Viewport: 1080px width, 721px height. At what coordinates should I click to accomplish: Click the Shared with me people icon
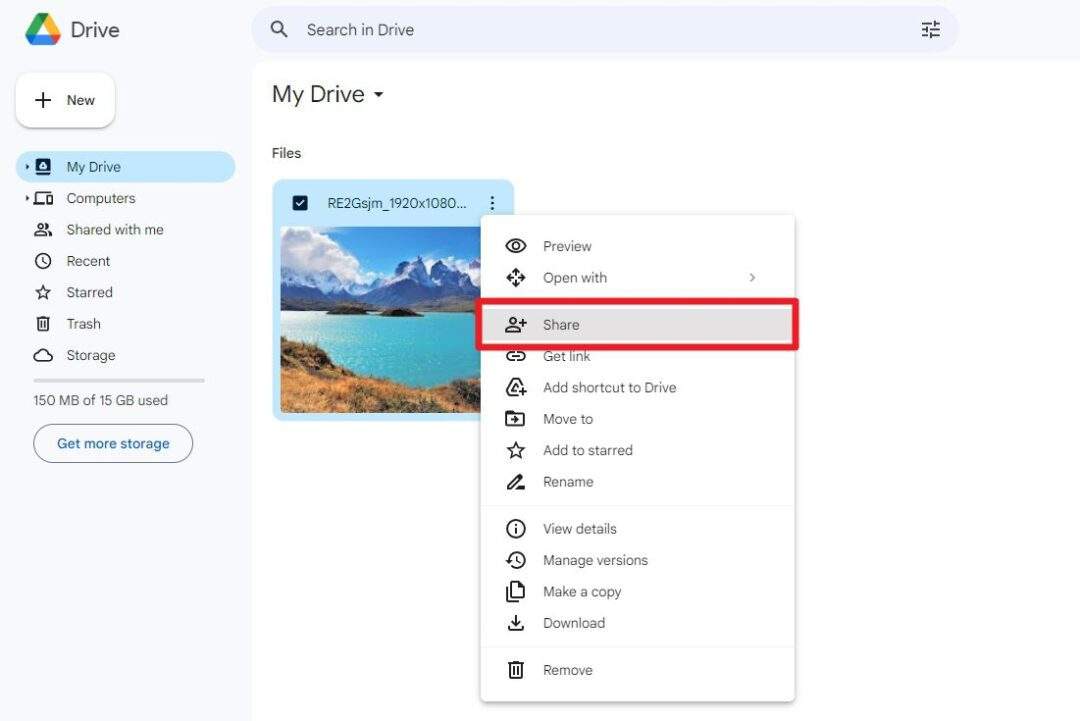pyautogui.click(x=43, y=230)
